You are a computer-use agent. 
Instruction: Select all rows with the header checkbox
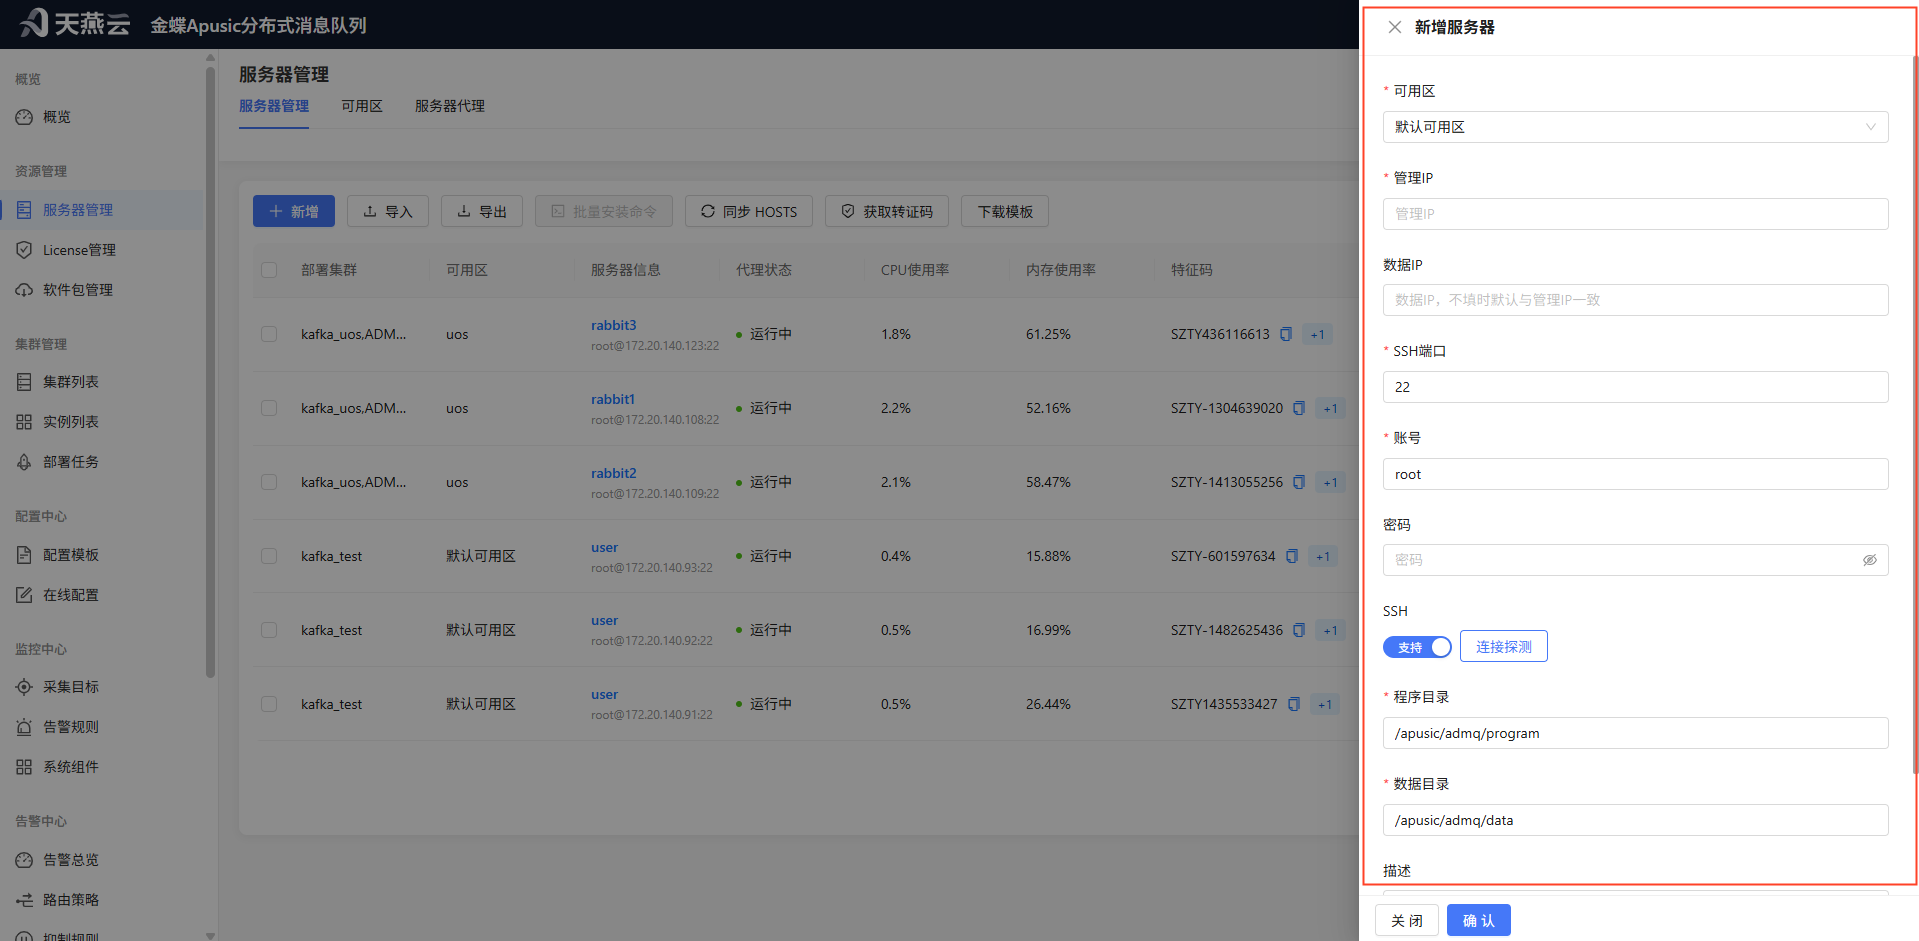[x=269, y=270]
